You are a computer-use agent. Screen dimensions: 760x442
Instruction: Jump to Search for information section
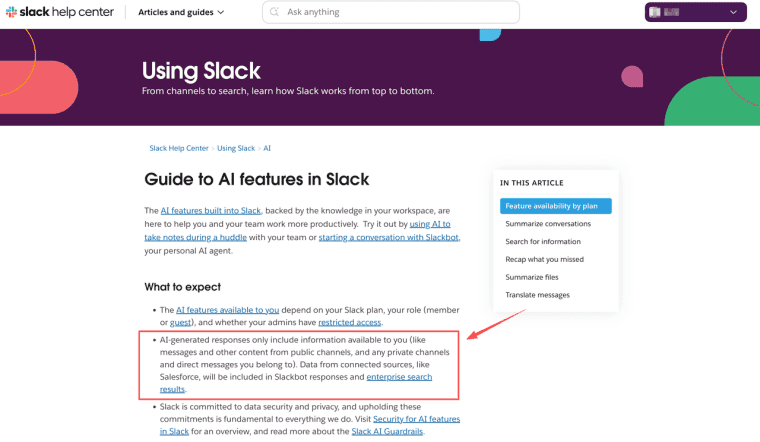543,242
